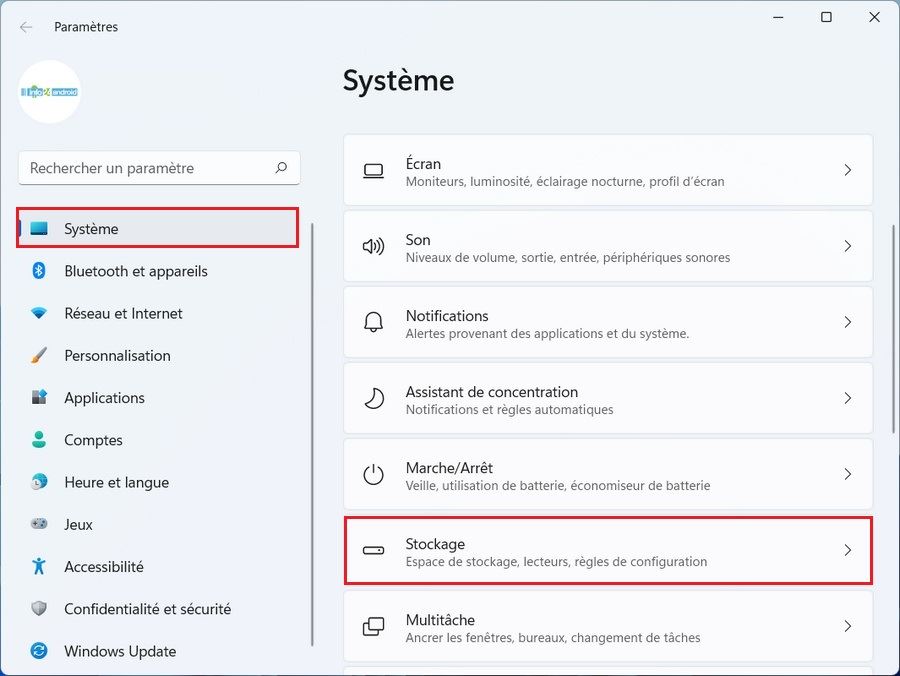
Task: Expand the Écran settings chevron
Action: pos(847,171)
